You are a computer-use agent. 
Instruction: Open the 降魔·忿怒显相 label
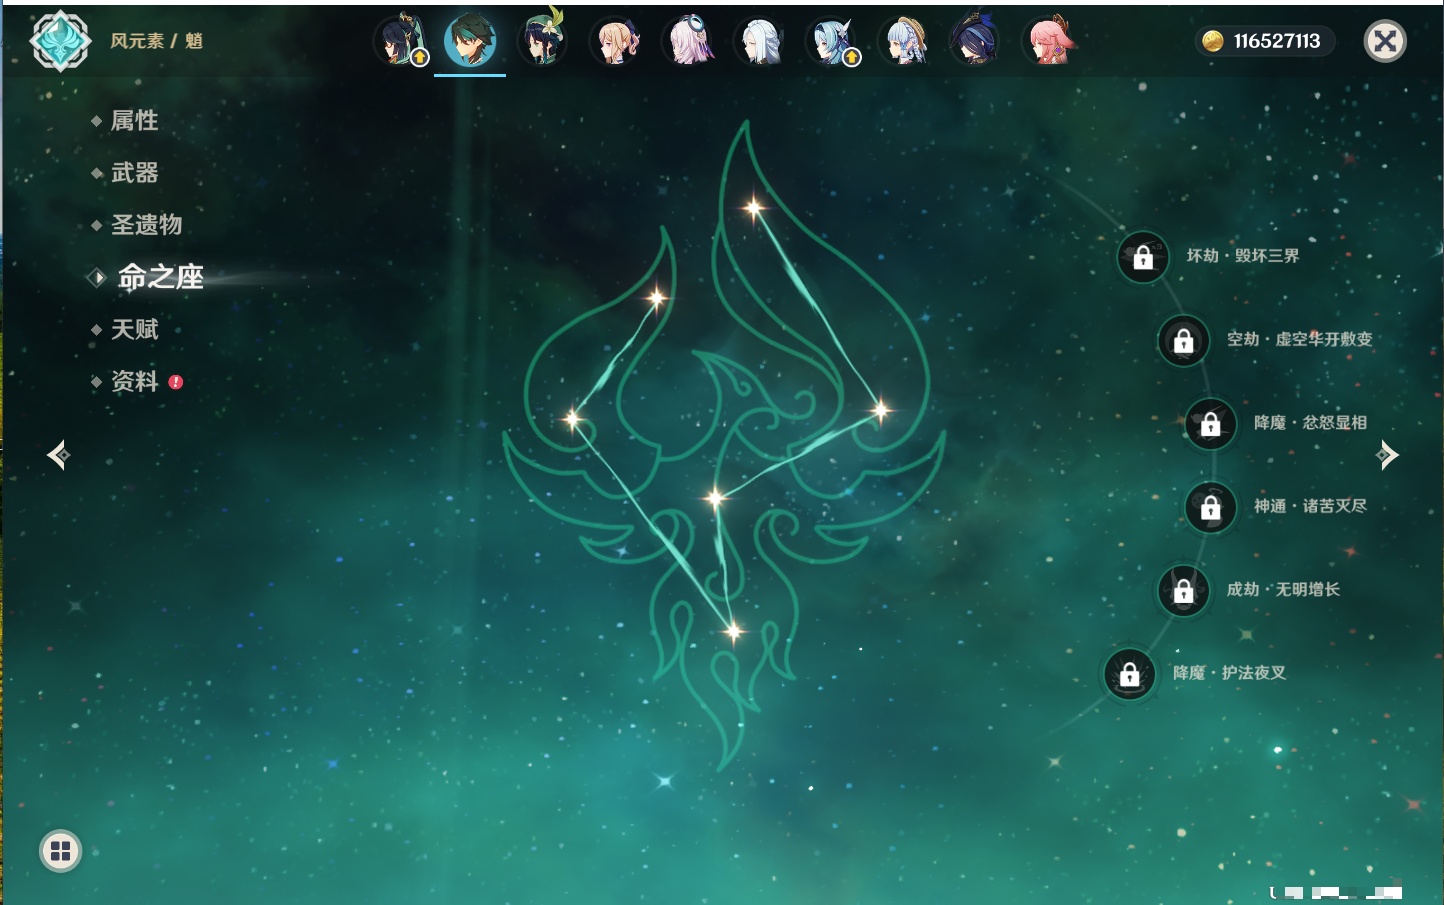pos(1310,423)
